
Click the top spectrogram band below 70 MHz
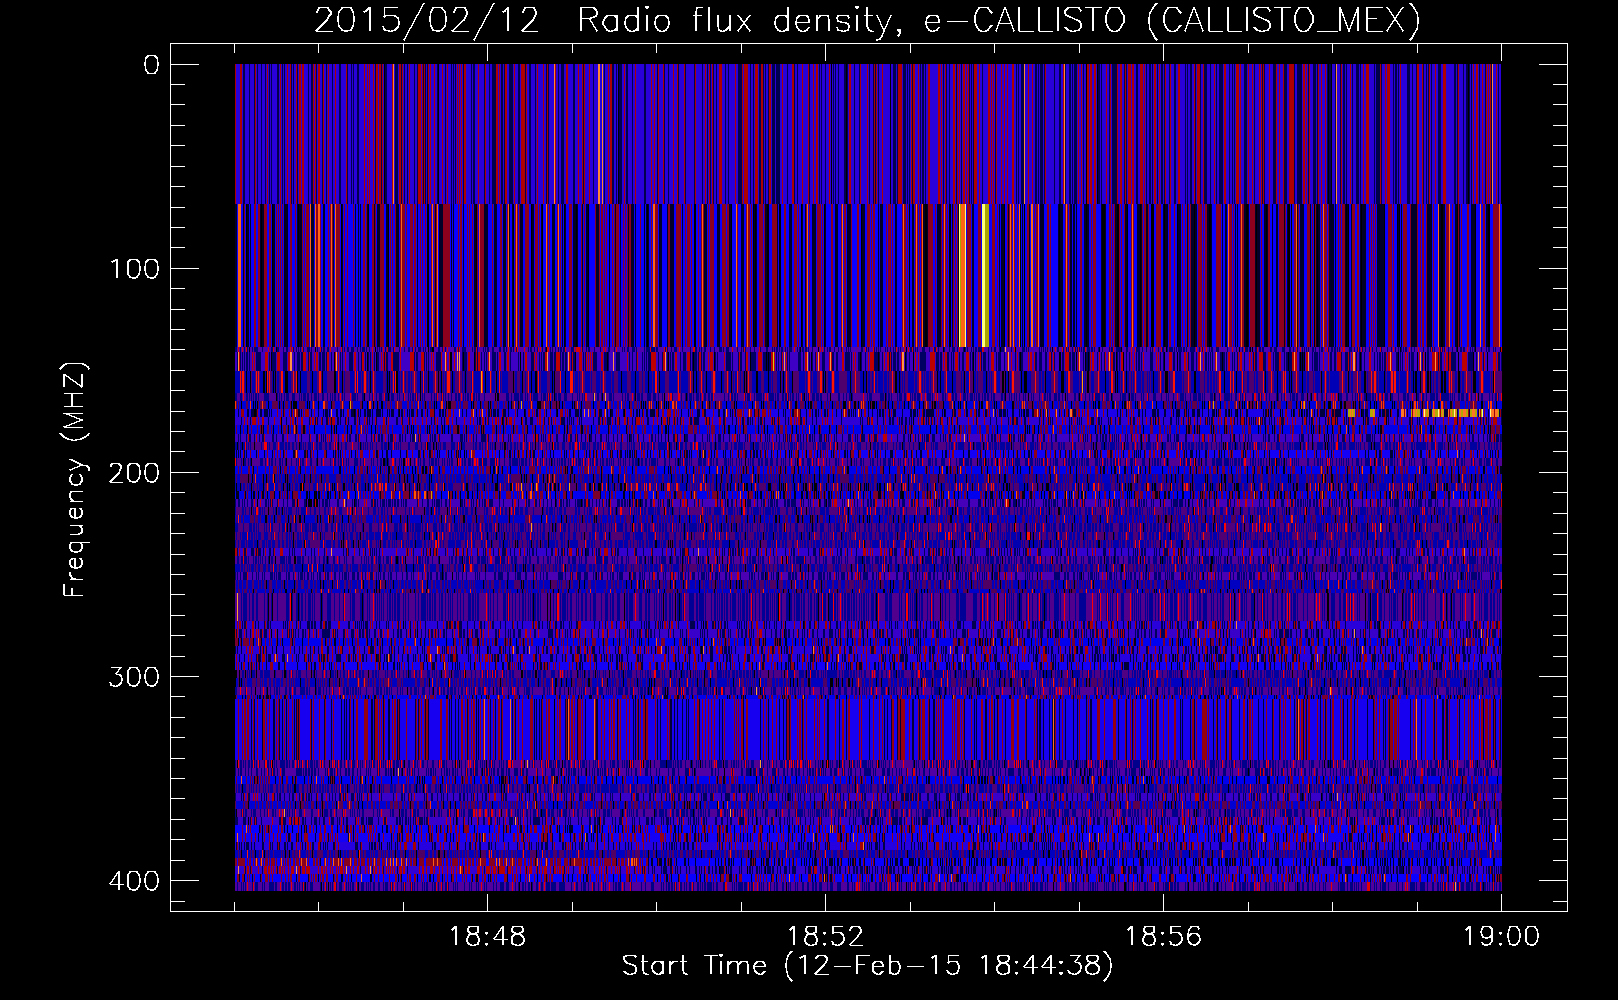tap(868, 134)
